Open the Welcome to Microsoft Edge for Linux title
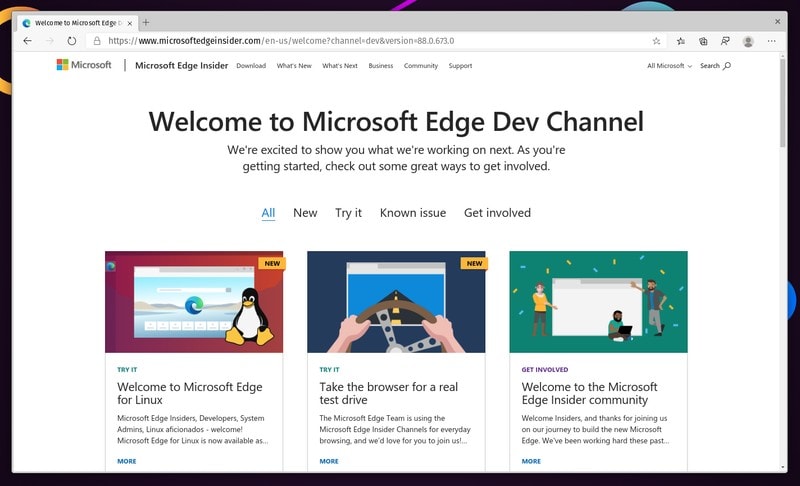 click(x=190, y=393)
